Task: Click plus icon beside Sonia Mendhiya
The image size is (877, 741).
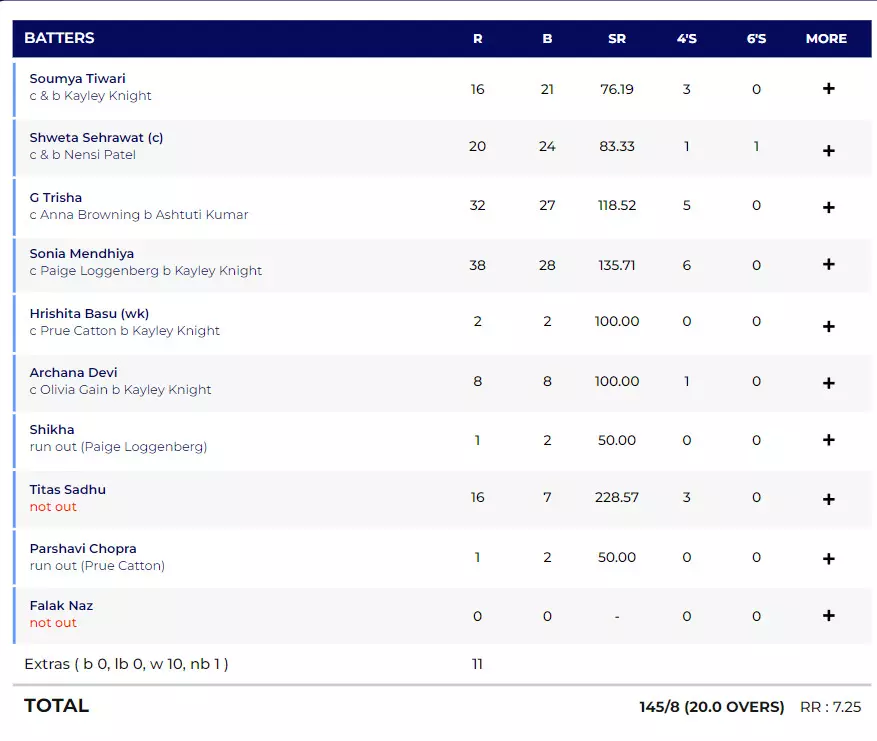Action: (x=828, y=265)
